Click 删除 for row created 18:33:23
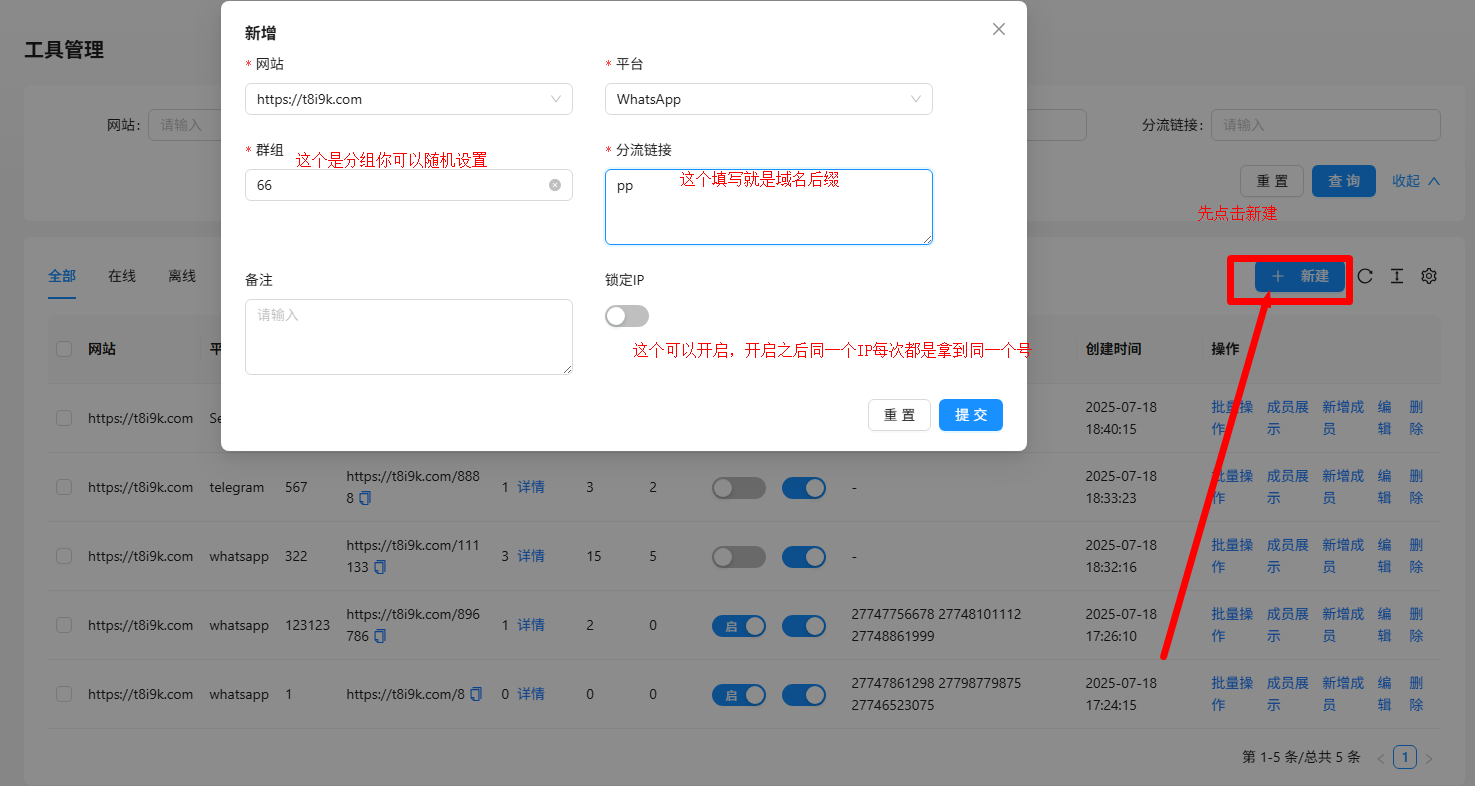The width and height of the screenshot is (1475, 786). click(x=1416, y=487)
